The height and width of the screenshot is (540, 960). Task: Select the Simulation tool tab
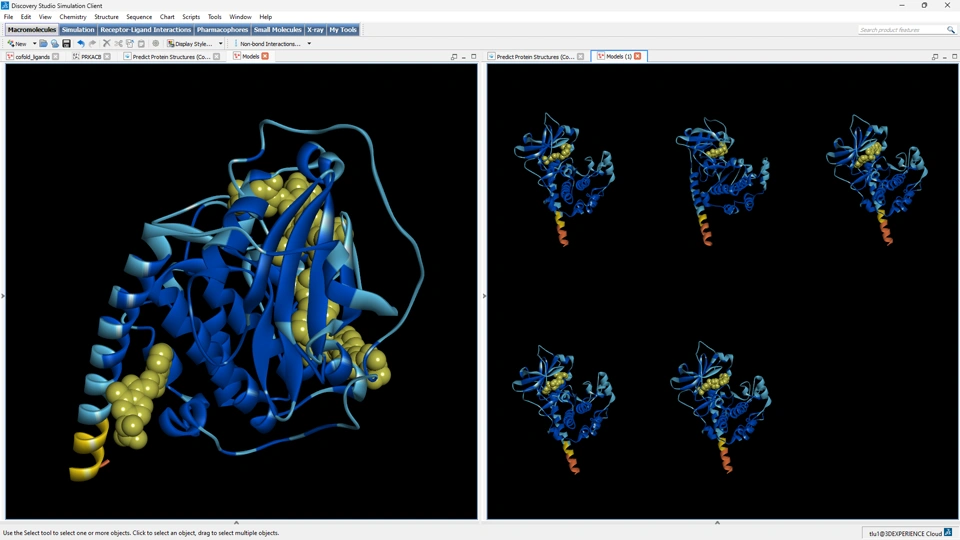pos(78,29)
